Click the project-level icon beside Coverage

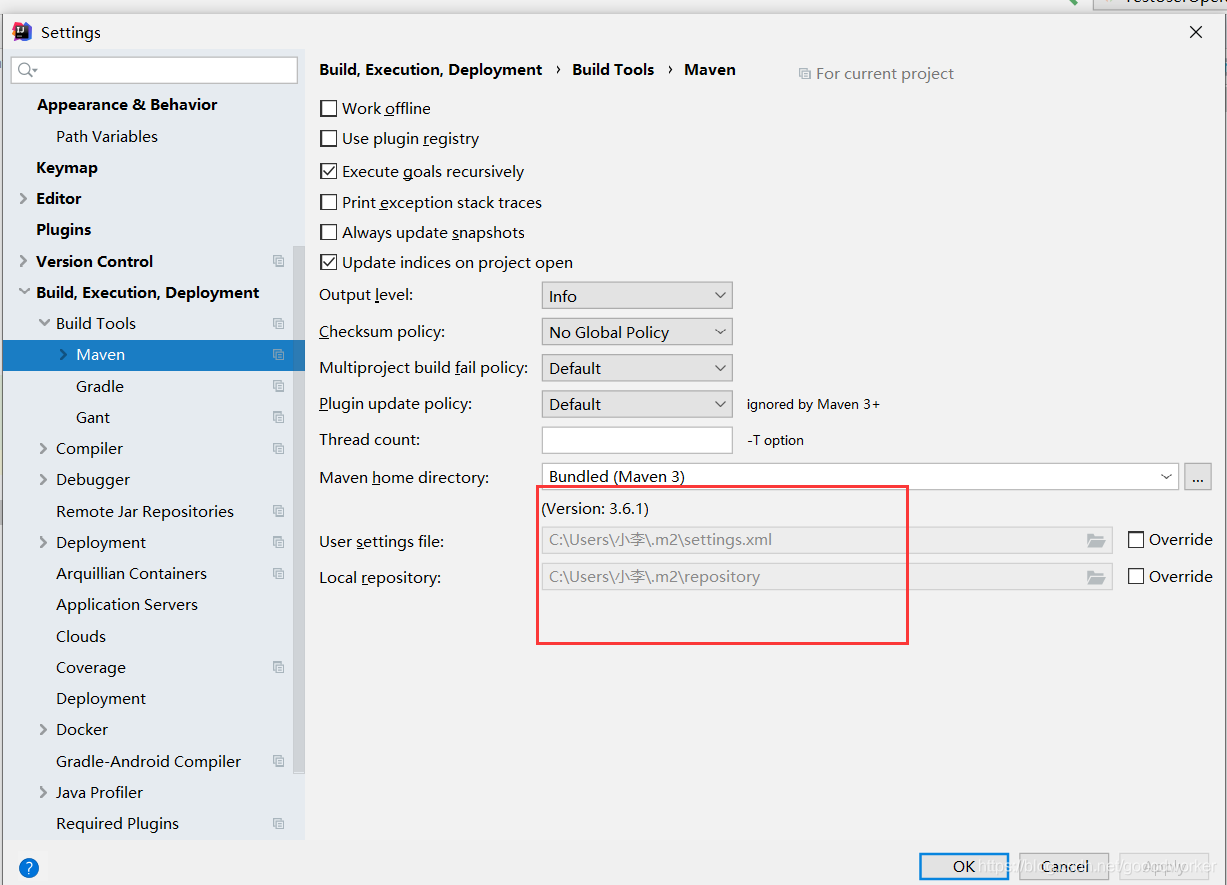coord(279,667)
